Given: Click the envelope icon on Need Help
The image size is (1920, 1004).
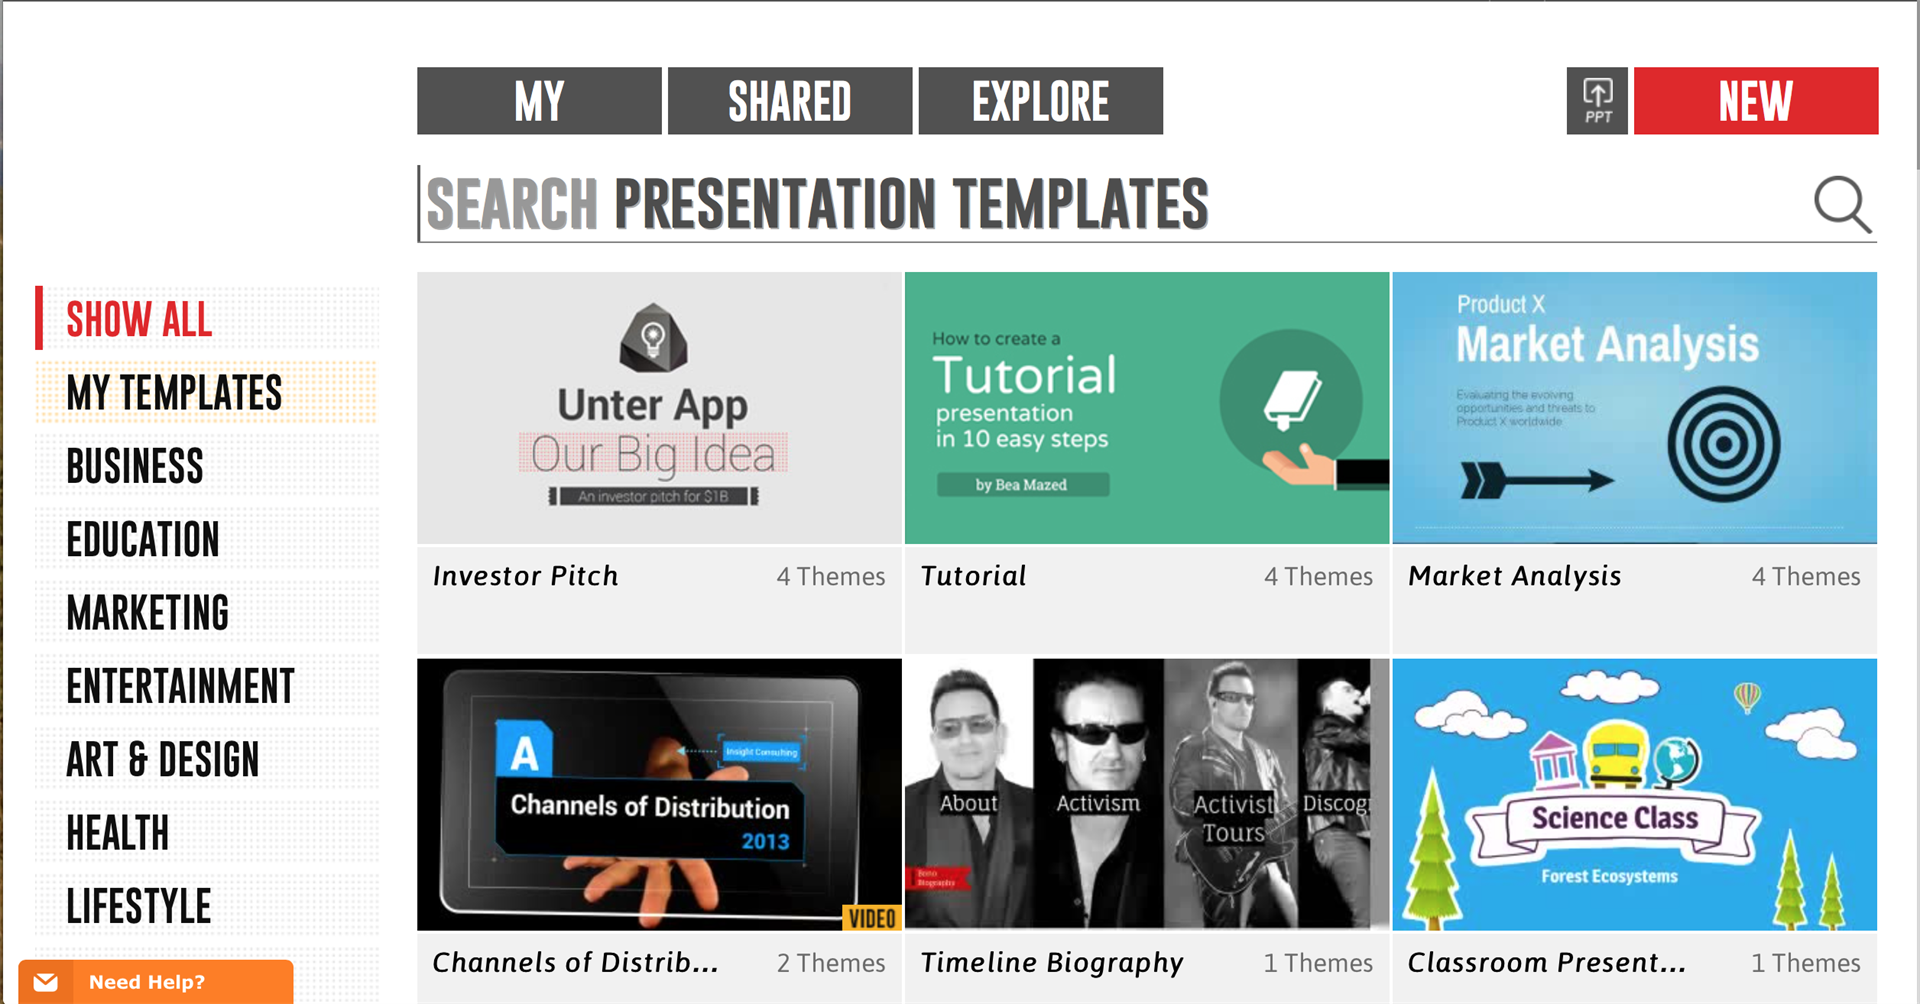Looking at the screenshot, I should click(x=46, y=982).
